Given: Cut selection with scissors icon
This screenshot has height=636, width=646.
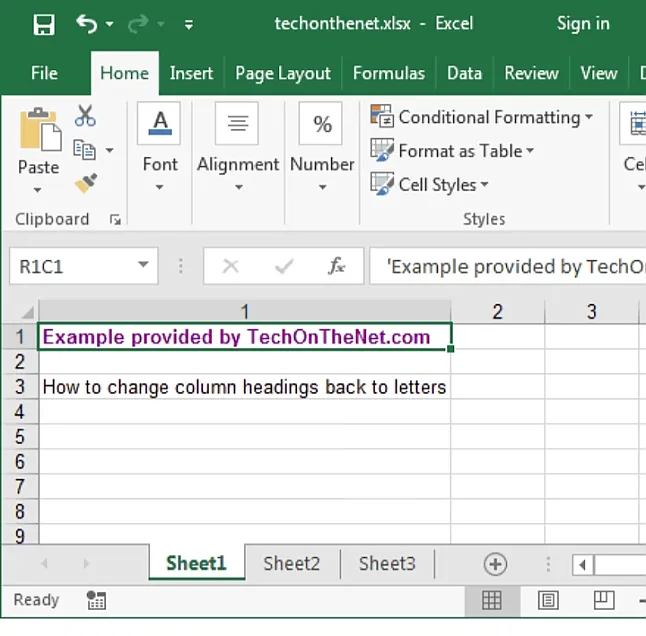Looking at the screenshot, I should tap(85, 116).
